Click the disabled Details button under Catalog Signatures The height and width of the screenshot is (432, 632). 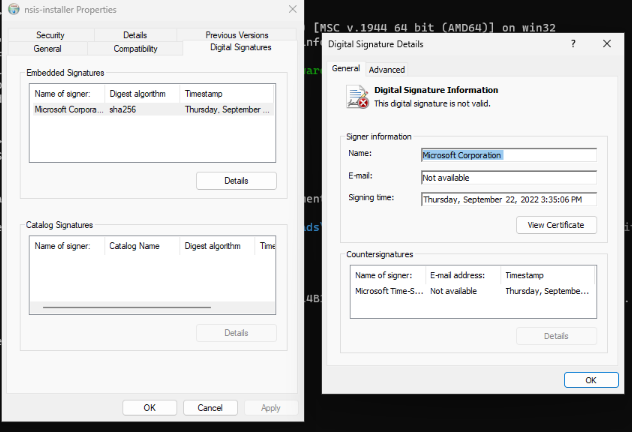(x=236, y=333)
